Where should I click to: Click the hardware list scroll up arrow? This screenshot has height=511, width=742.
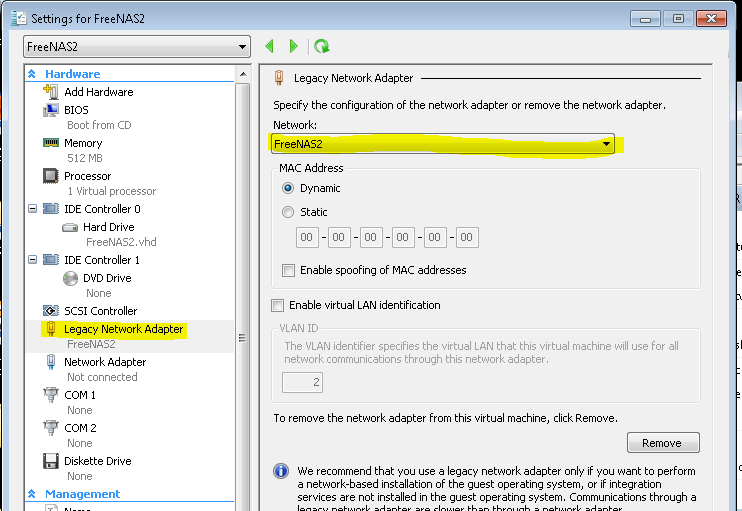(x=243, y=74)
